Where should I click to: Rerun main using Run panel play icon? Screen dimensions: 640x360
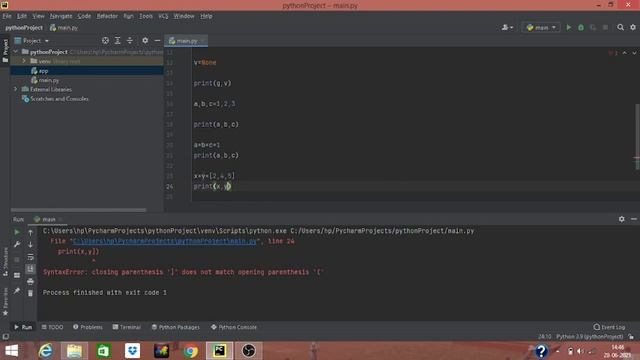point(17,232)
